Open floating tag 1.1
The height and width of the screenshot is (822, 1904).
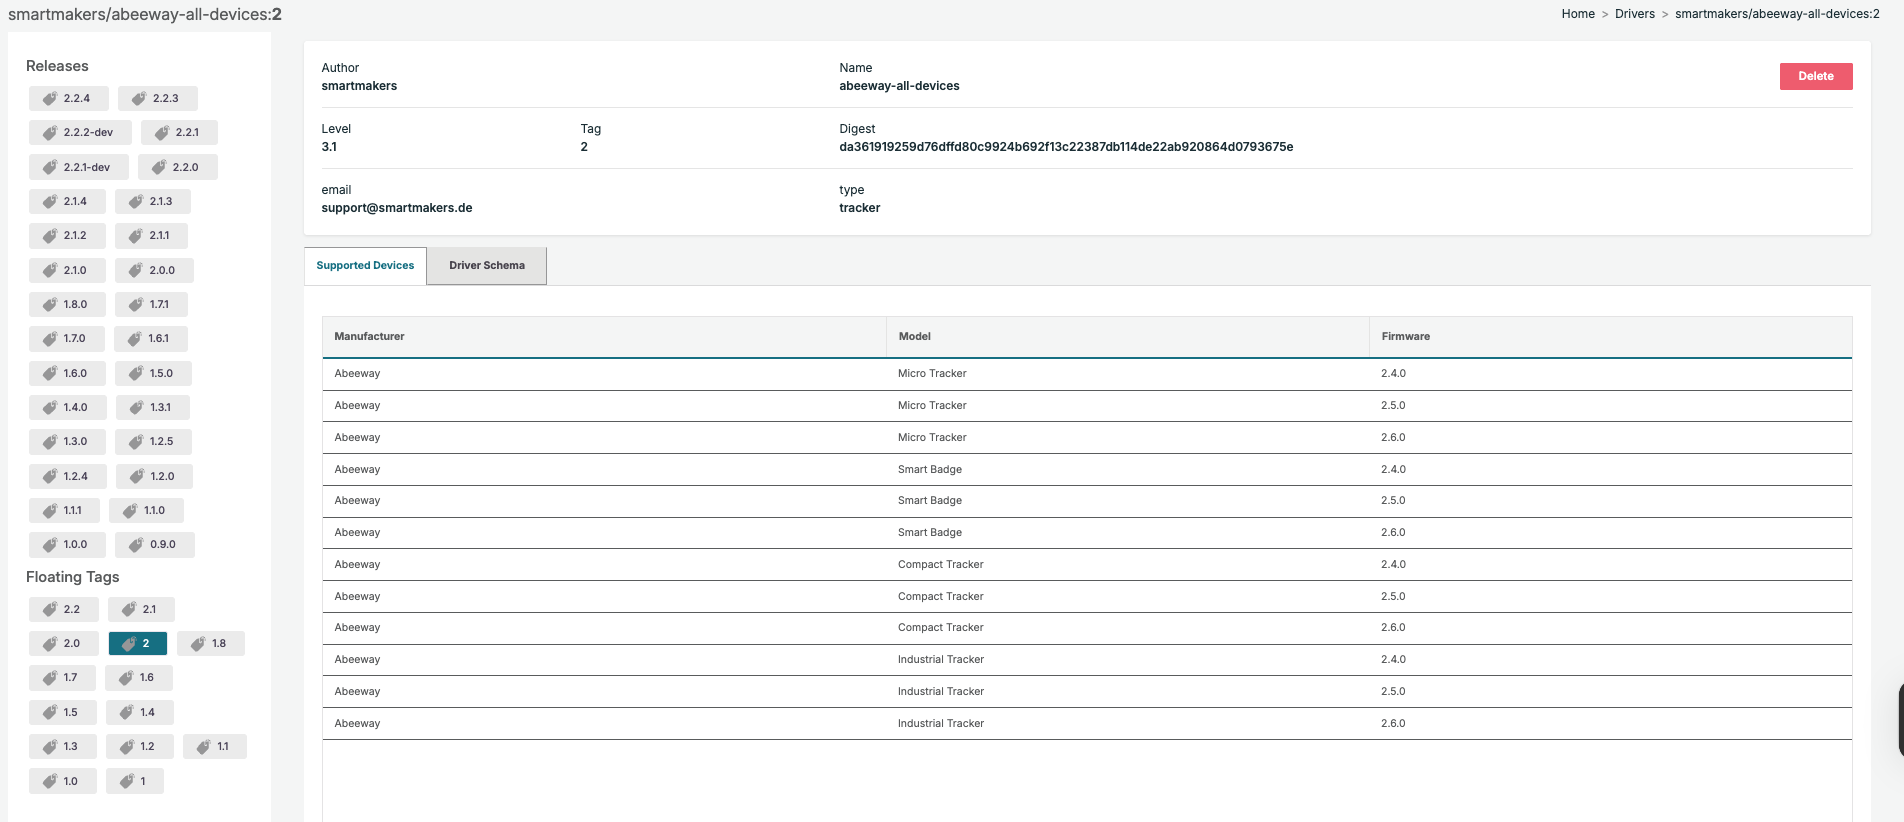(215, 746)
